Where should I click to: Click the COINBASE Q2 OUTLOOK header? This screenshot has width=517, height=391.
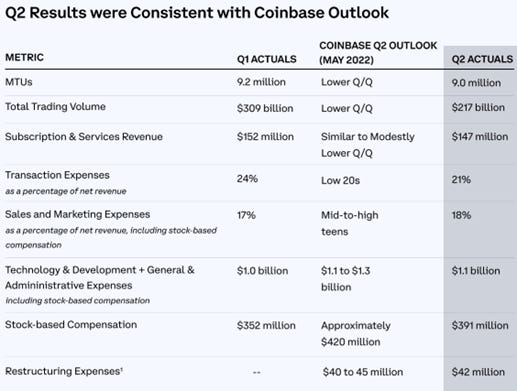click(378, 53)
